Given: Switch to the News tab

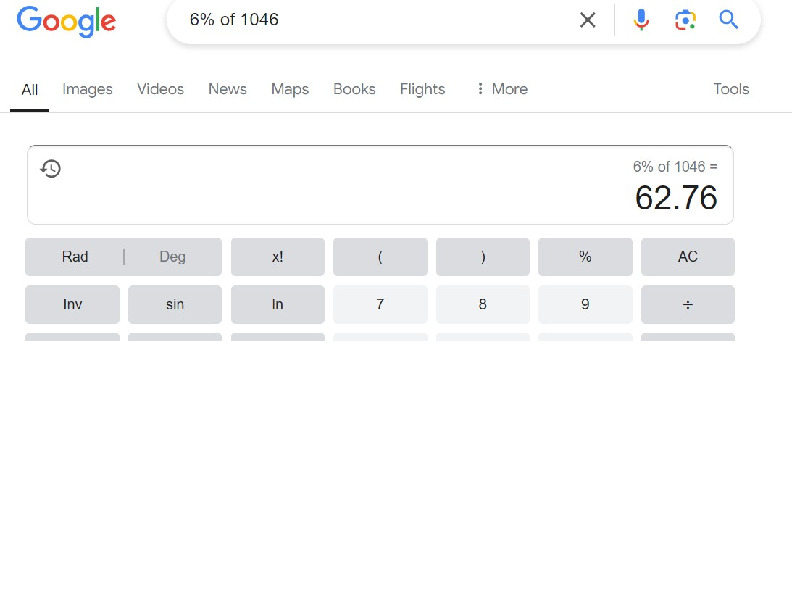Looking at the screenshot, I should 227,89.
